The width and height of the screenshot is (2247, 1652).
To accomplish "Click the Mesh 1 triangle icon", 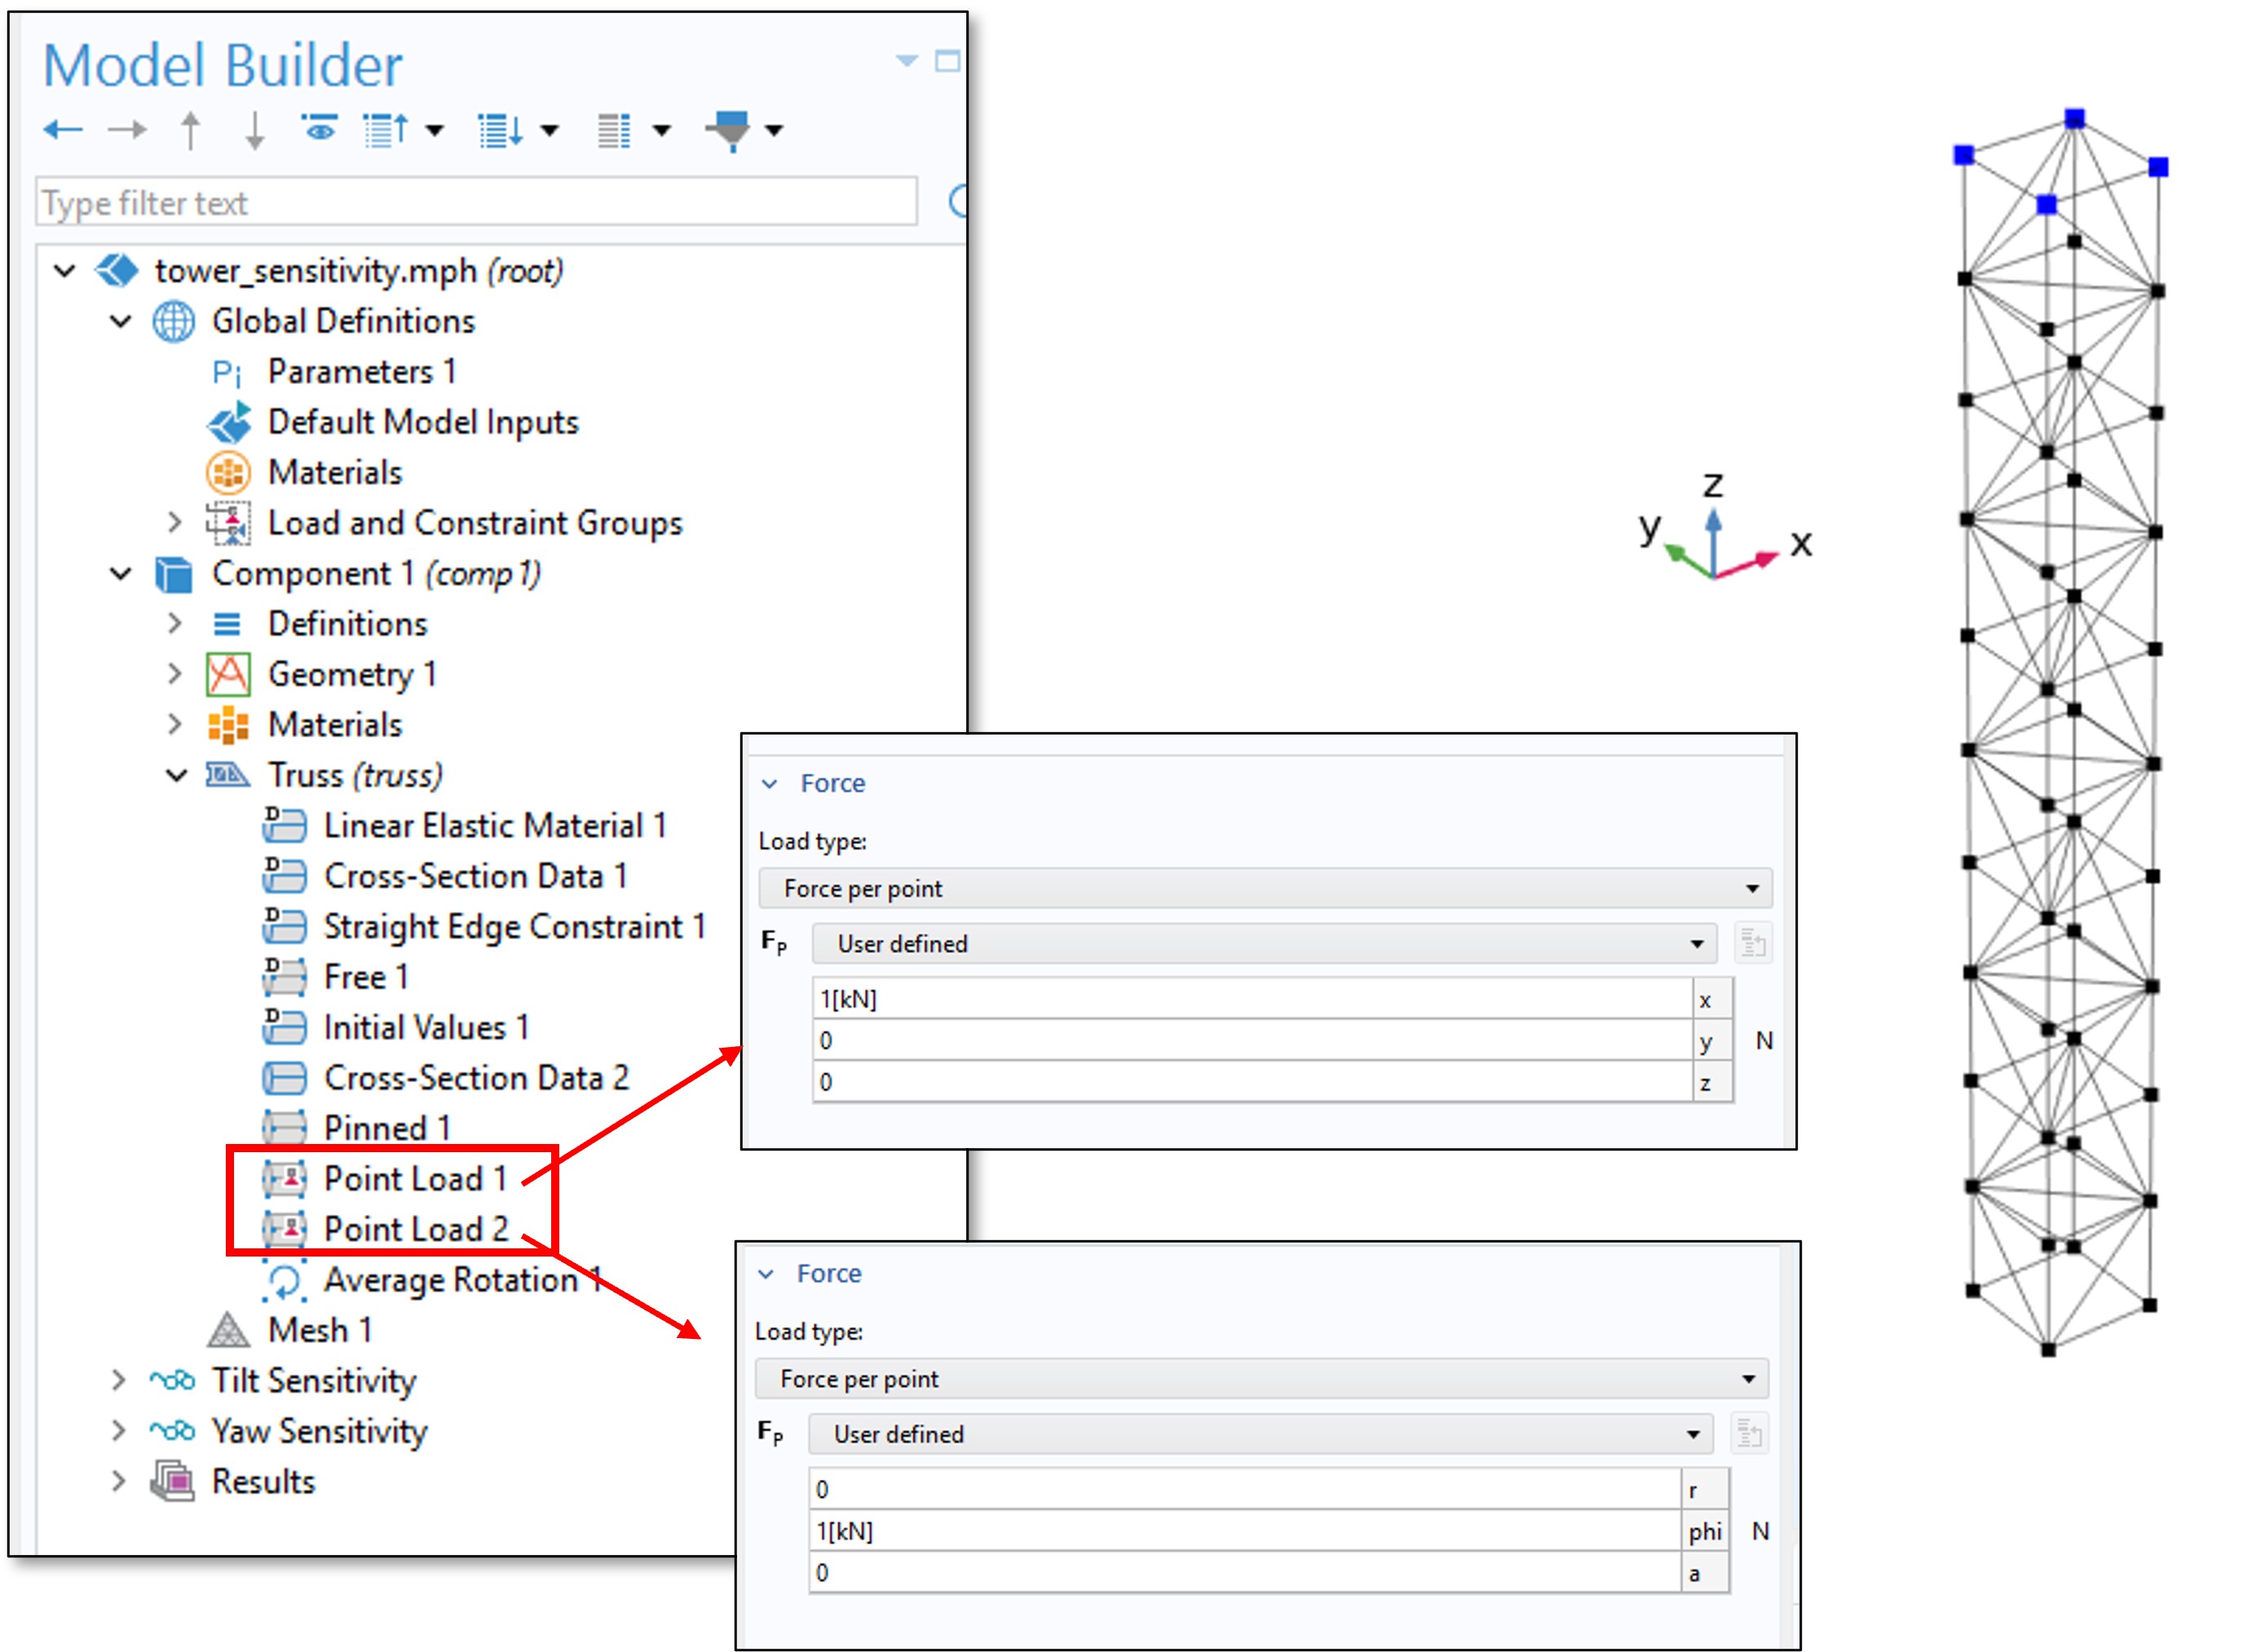I will 228,1330.
